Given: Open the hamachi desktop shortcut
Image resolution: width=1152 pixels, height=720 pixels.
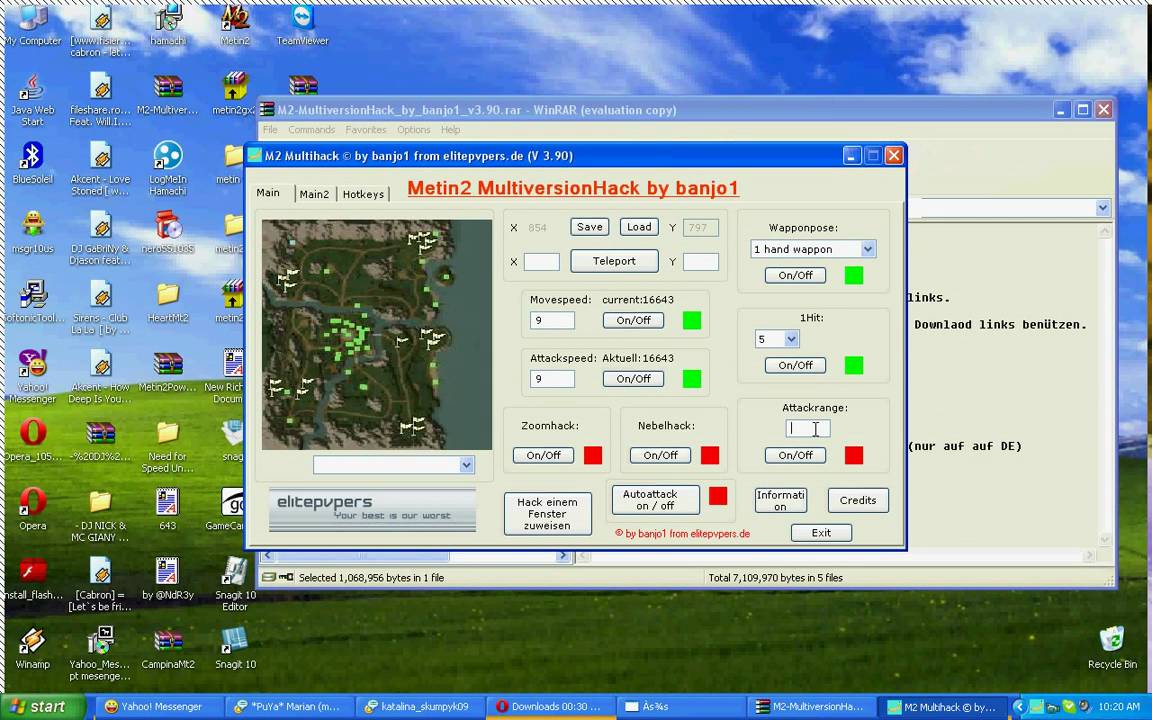Looking at the screenshot, I should [x=168, y=23].
